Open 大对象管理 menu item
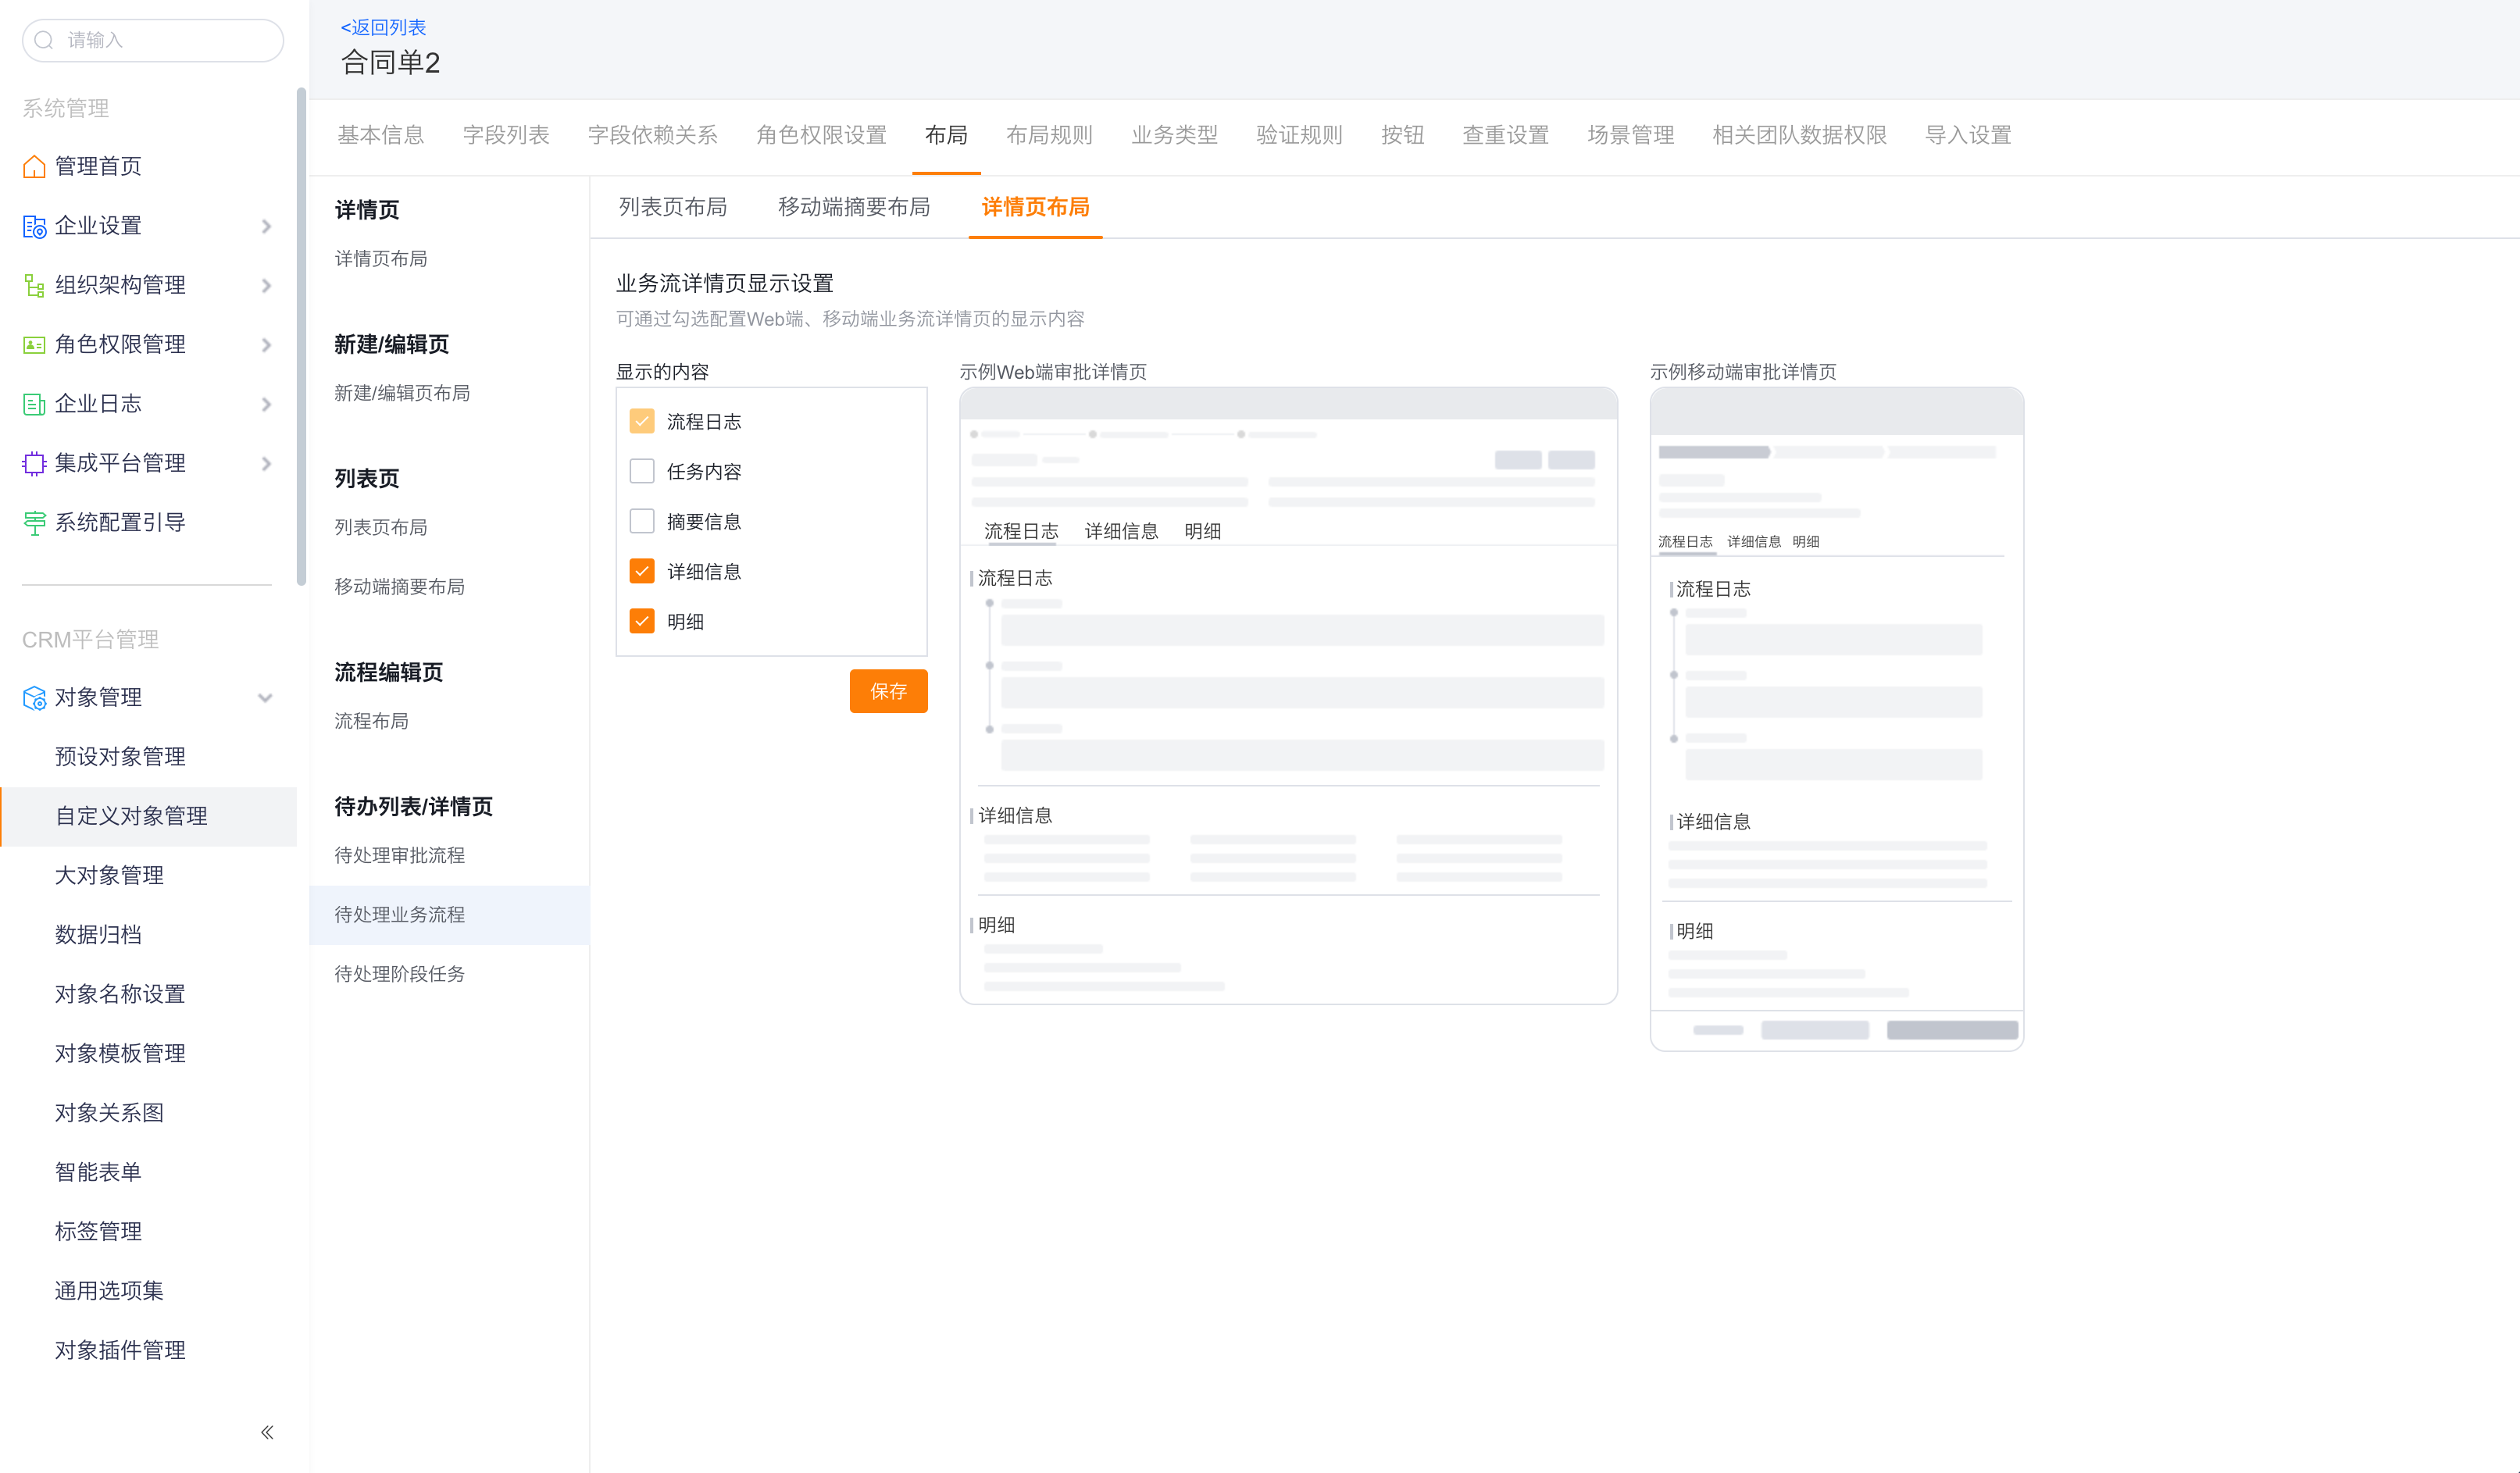The height and width of the screenshot is (1473, 2520). (109, 875)
